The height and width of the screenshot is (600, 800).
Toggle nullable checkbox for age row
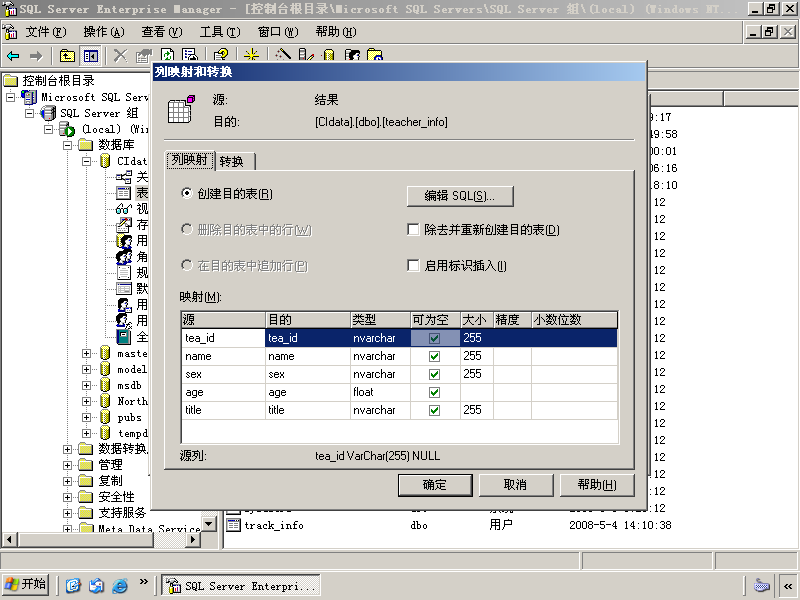click(434, 392)
